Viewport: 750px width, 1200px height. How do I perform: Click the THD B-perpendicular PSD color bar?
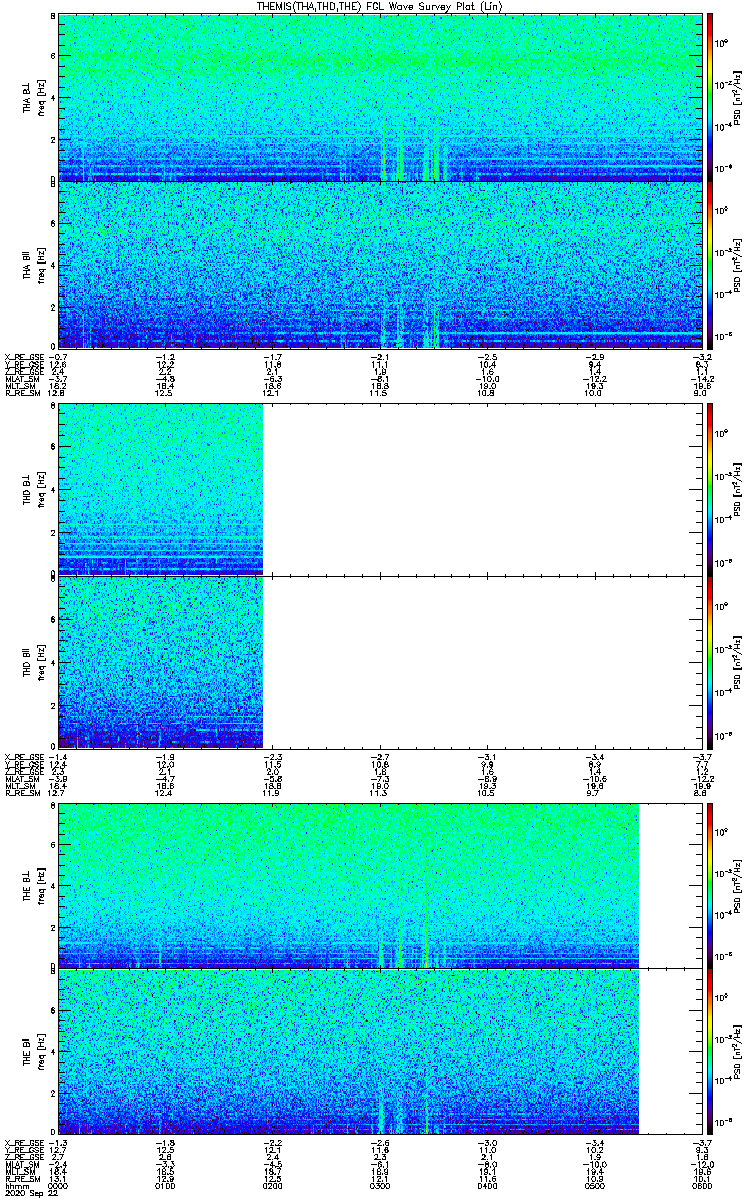tap(710, 490)
